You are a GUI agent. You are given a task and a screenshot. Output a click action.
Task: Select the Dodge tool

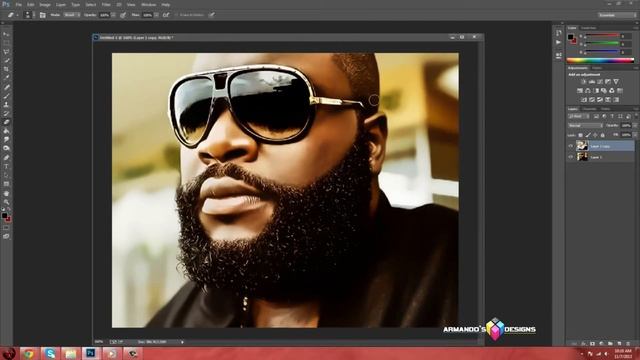[6, 148]
